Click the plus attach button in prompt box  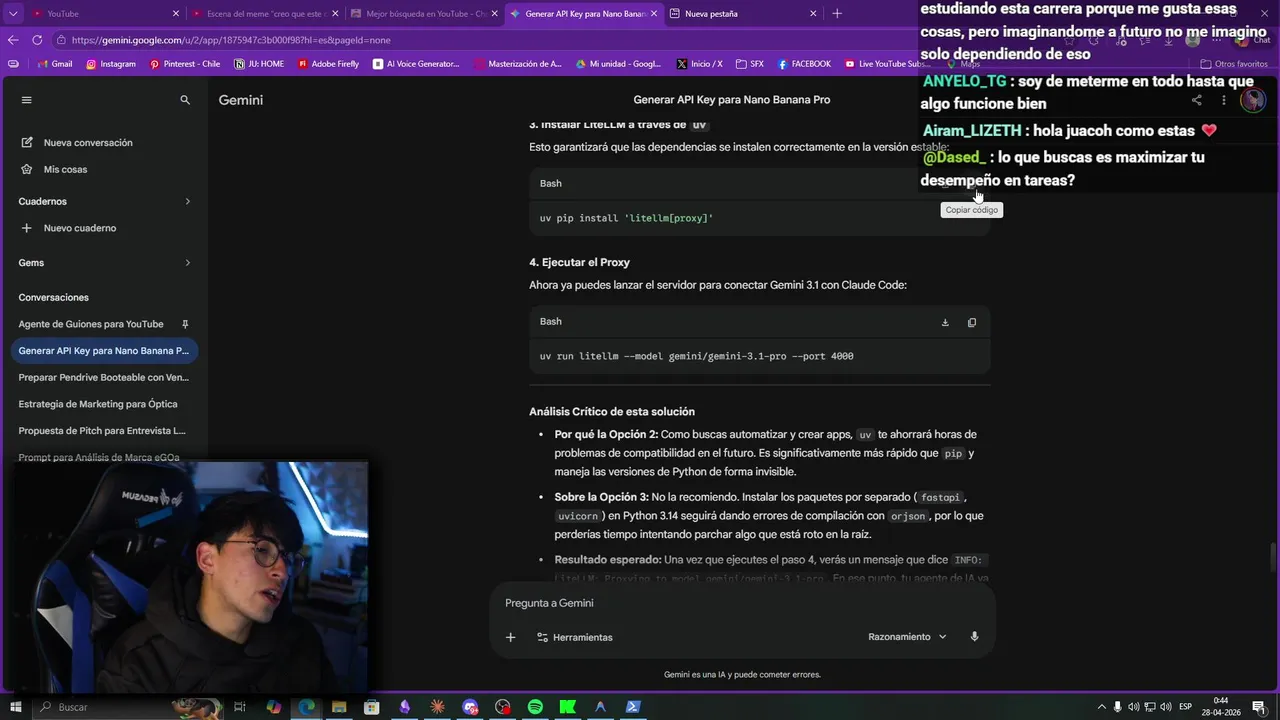click(510, 637)
